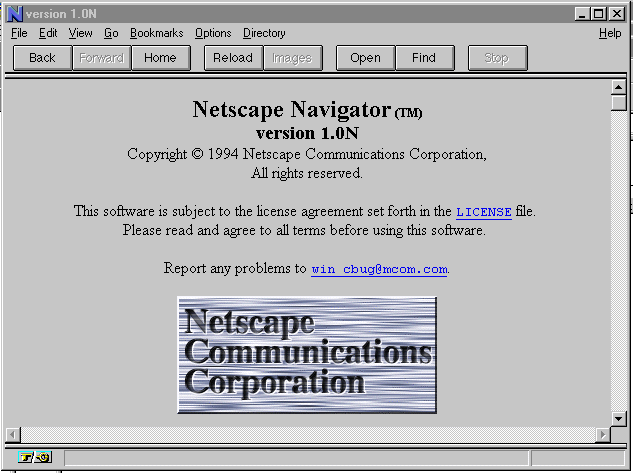
Task: Maximize the Netscape window
Action: click(x=599, y=14)
